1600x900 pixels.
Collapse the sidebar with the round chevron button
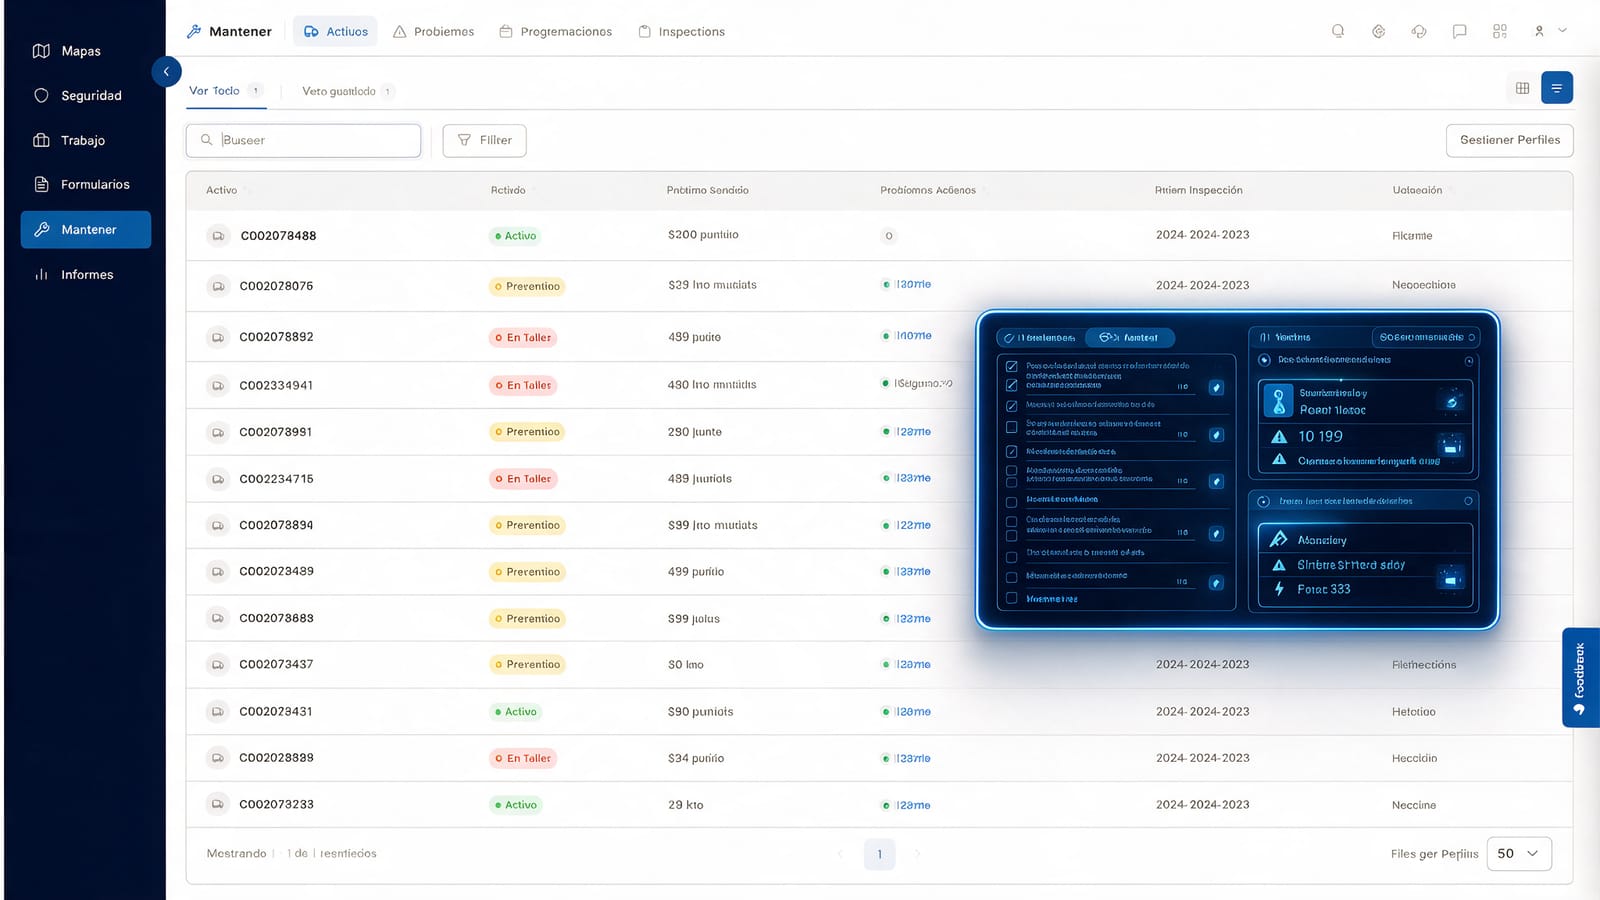tap(166, 72)
